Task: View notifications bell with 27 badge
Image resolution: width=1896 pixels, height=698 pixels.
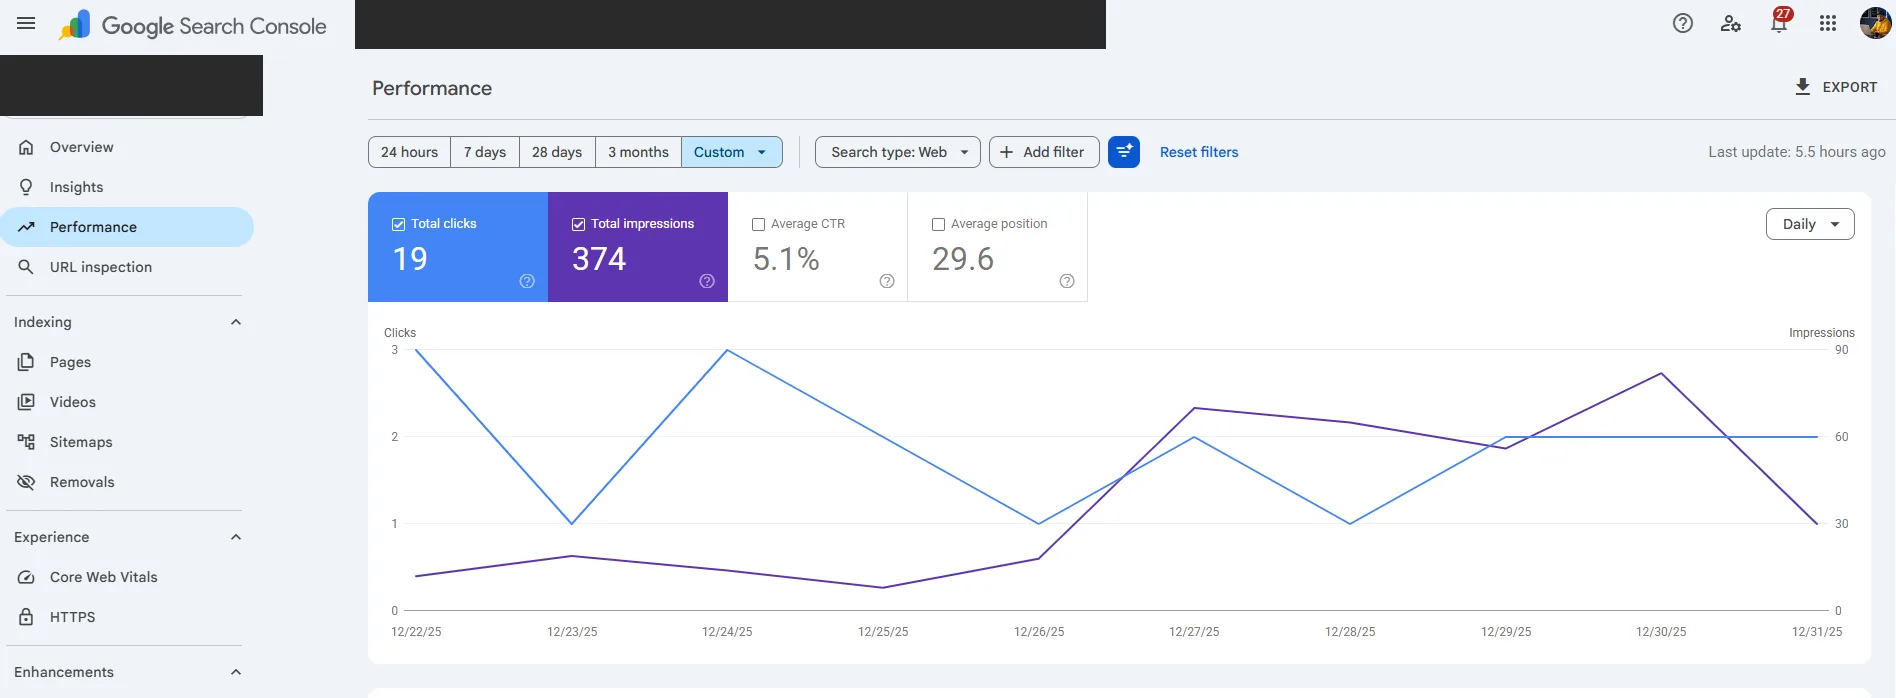Action: (x=1780, y=21)
